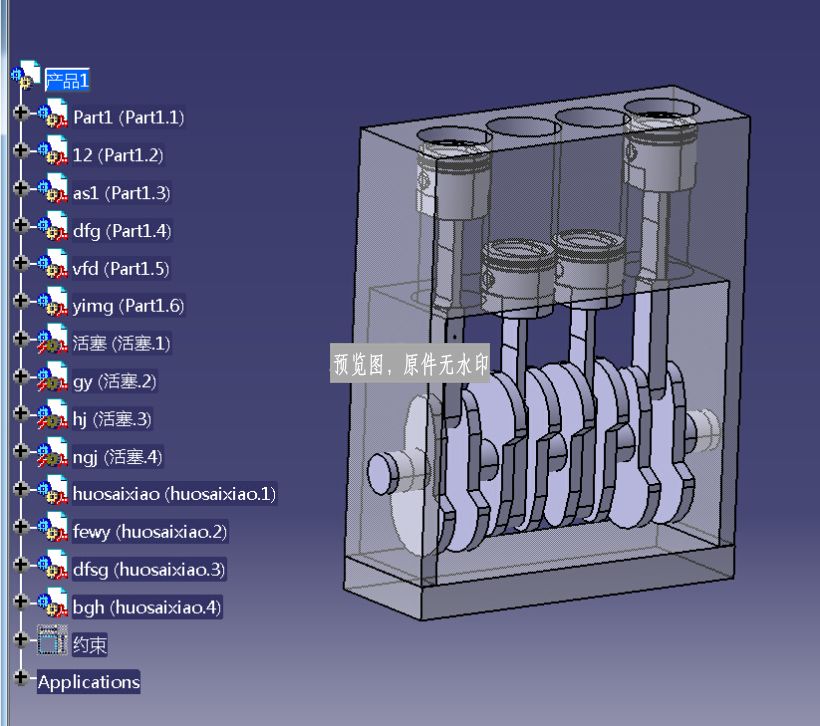Select the root product icon beside 产品1

(x=26, y=74)
